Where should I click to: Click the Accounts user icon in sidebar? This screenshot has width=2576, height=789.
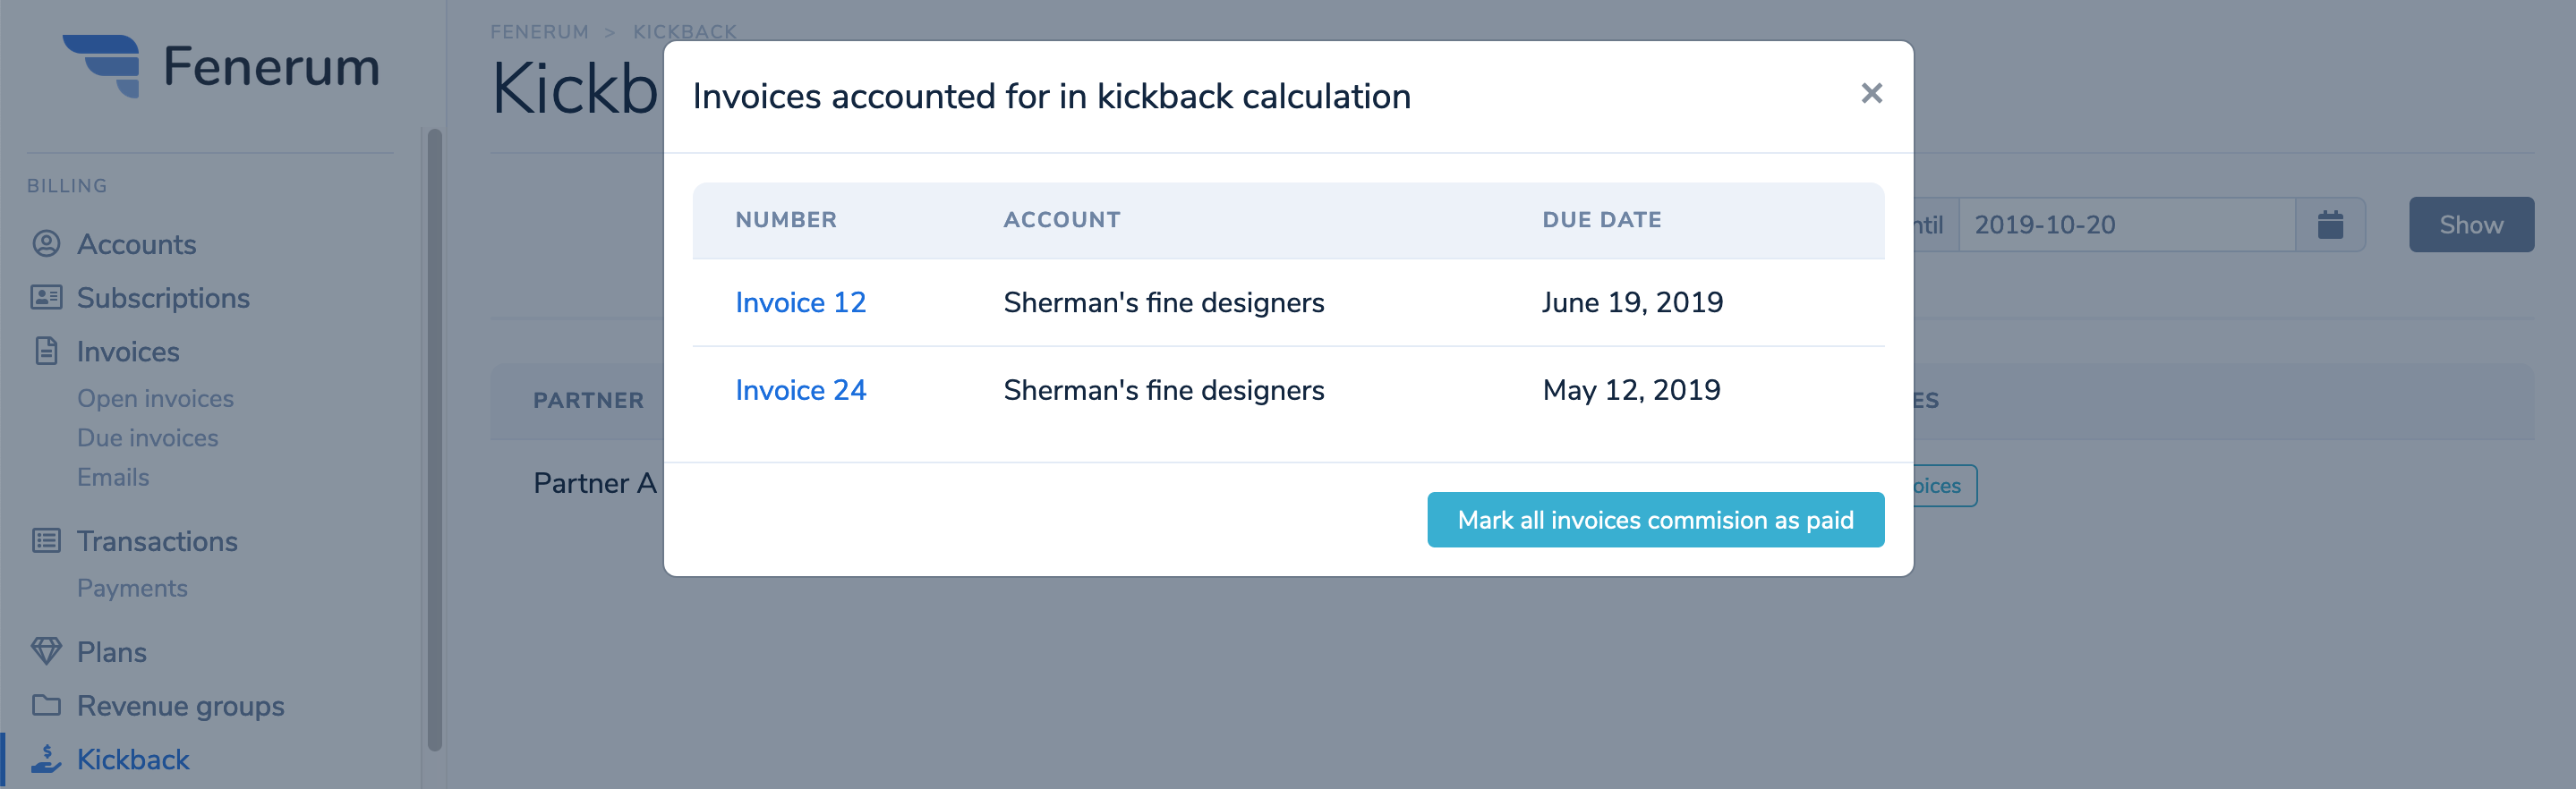coord(46,244)
